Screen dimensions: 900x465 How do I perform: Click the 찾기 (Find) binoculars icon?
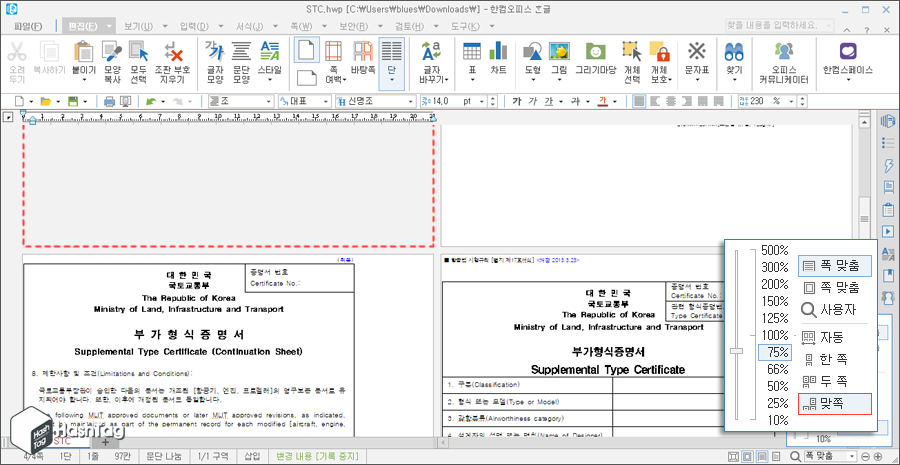734,52
